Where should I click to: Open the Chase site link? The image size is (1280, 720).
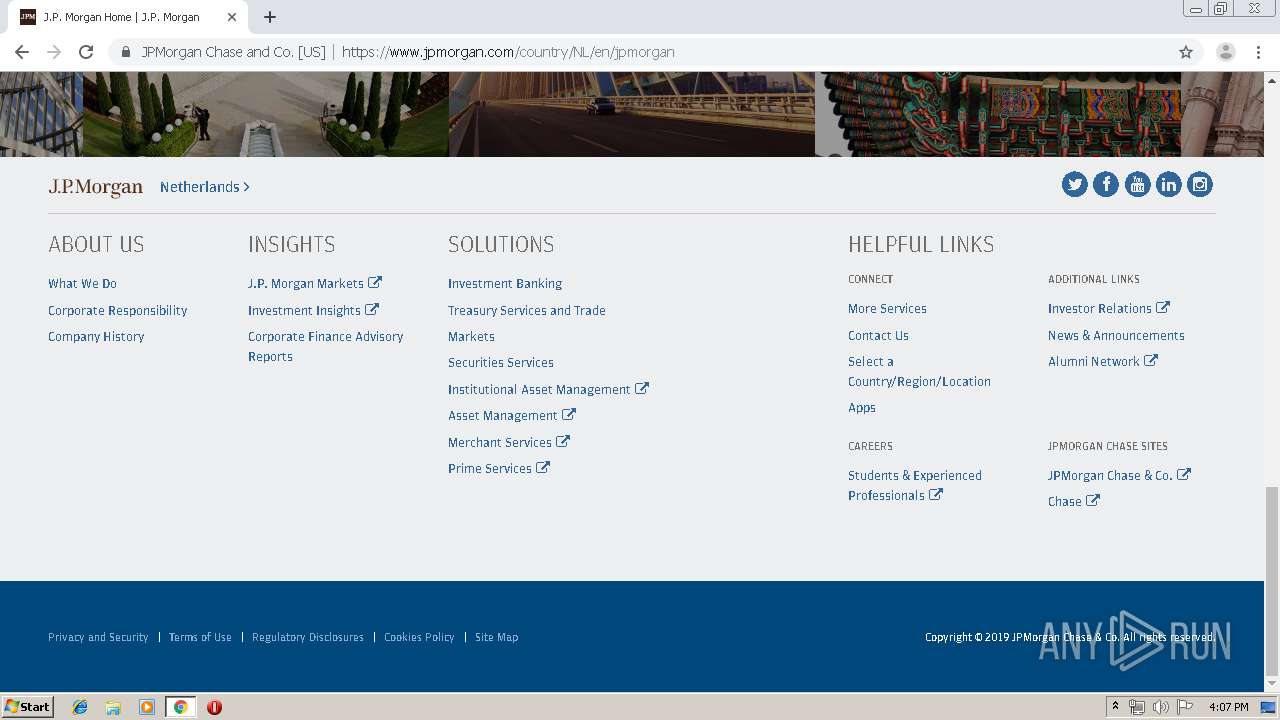click(x=1074, y=502)
